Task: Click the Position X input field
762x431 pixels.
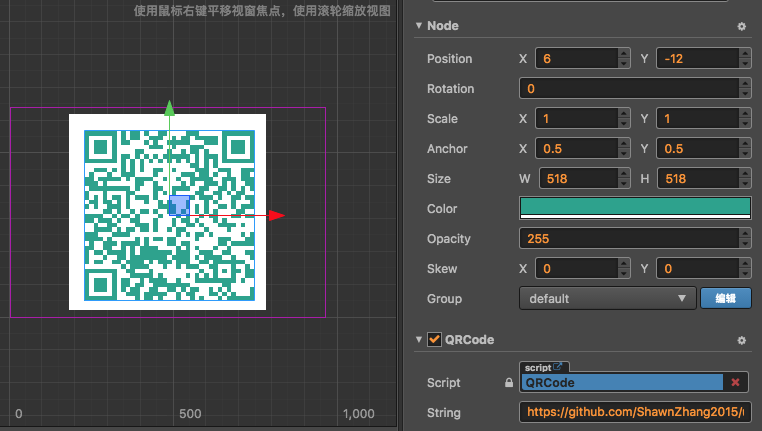Action: click(x=577, y=58)
